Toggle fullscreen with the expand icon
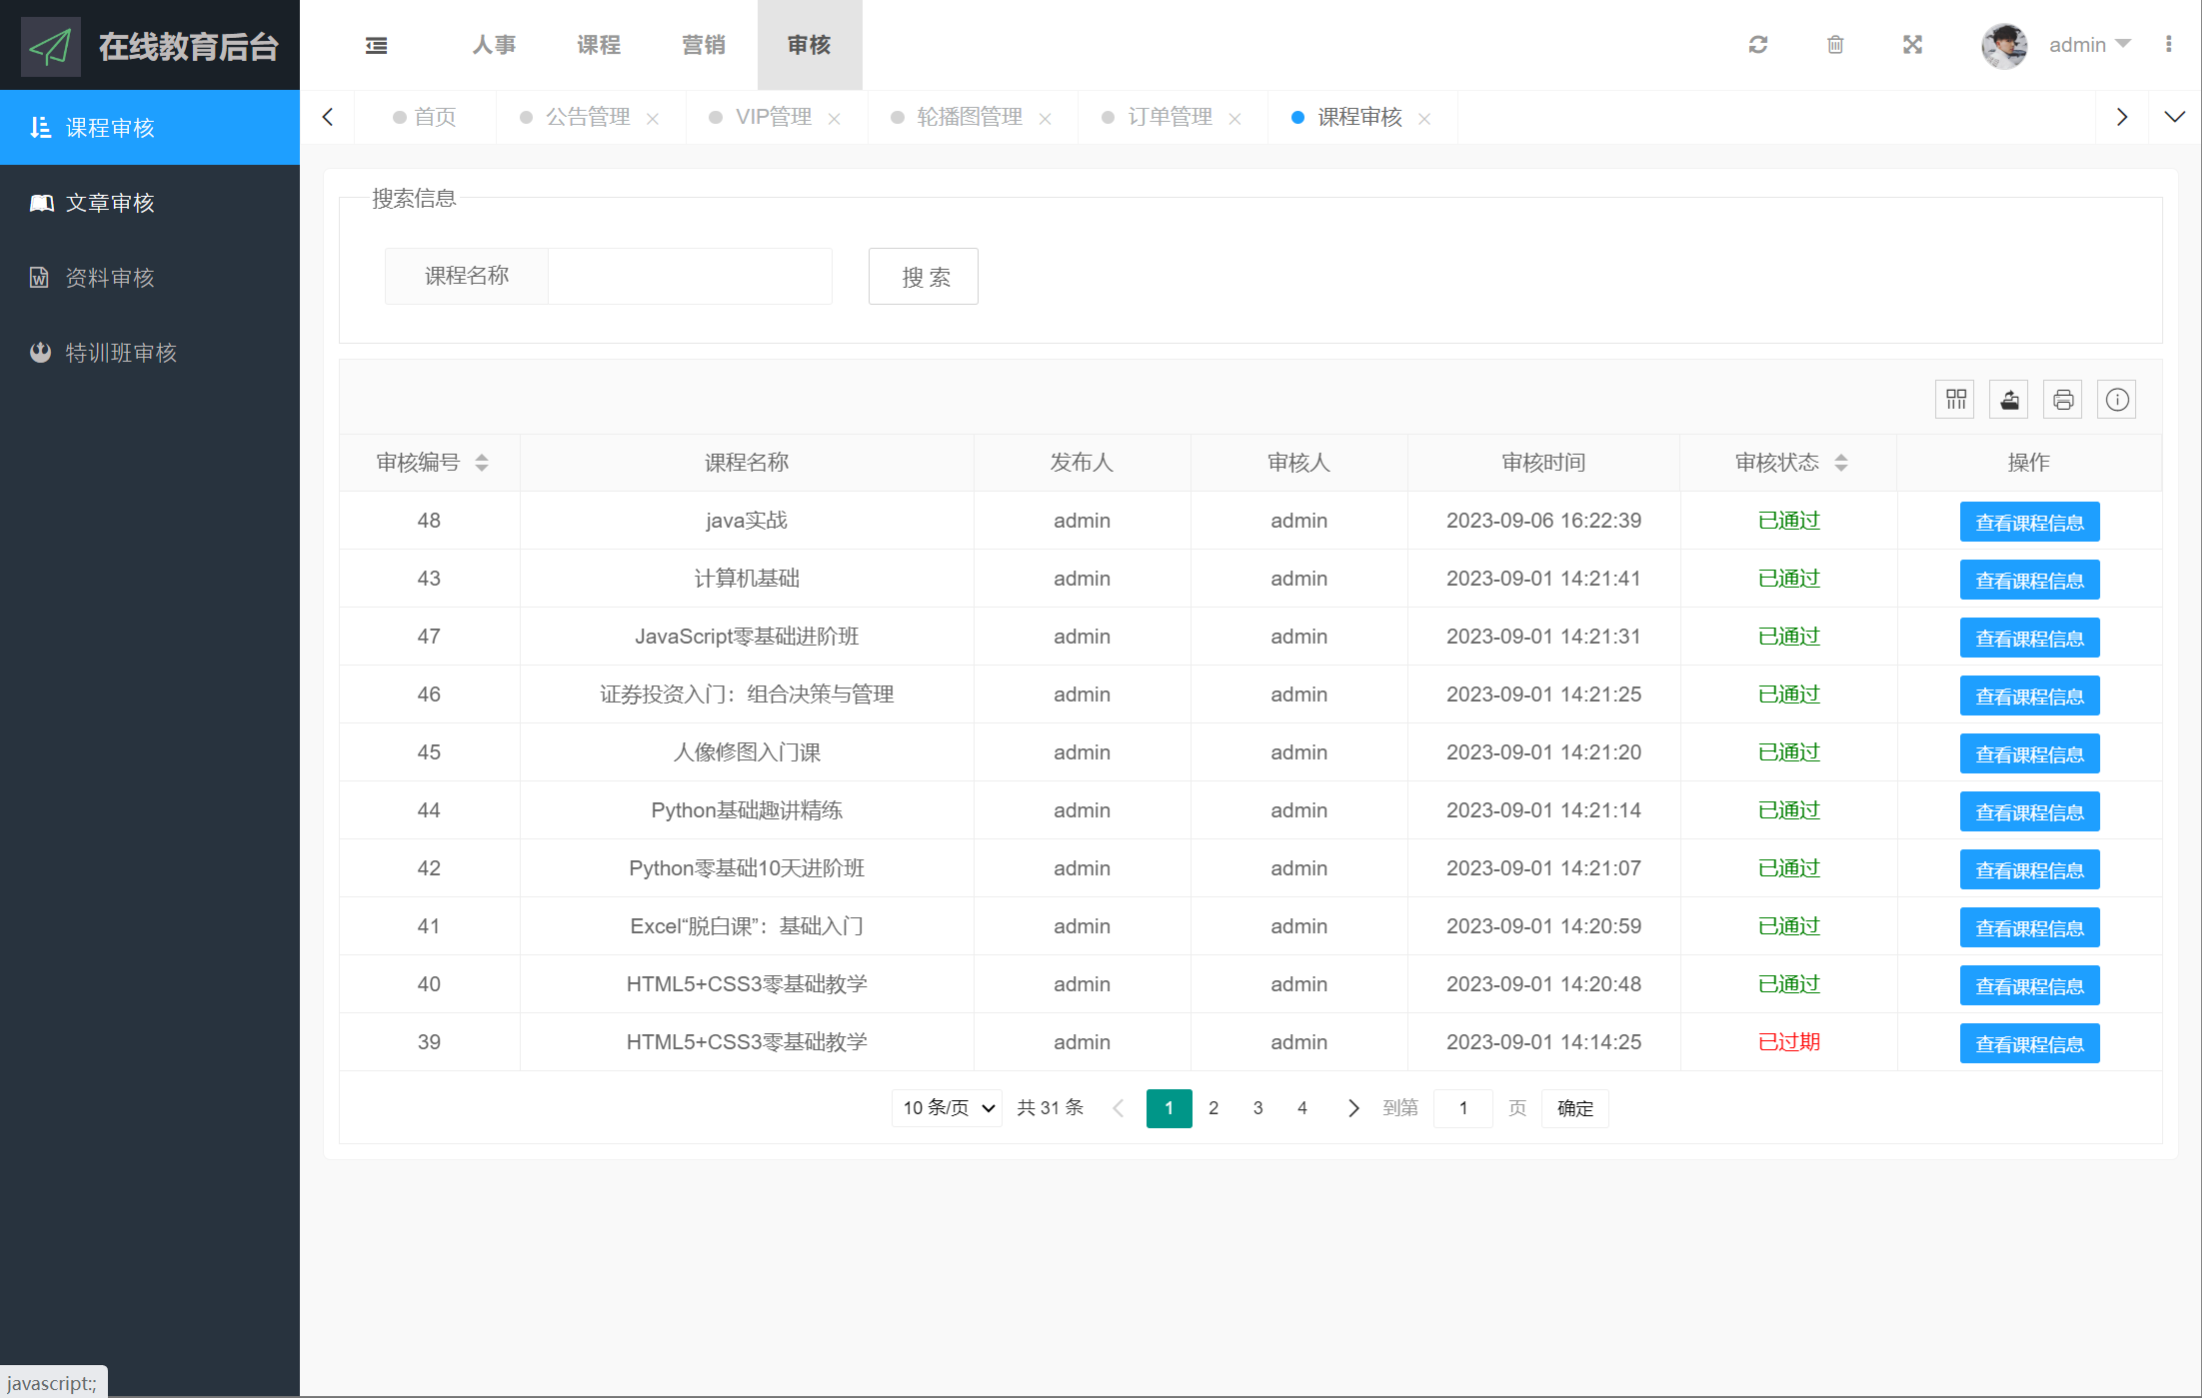 1912,45
